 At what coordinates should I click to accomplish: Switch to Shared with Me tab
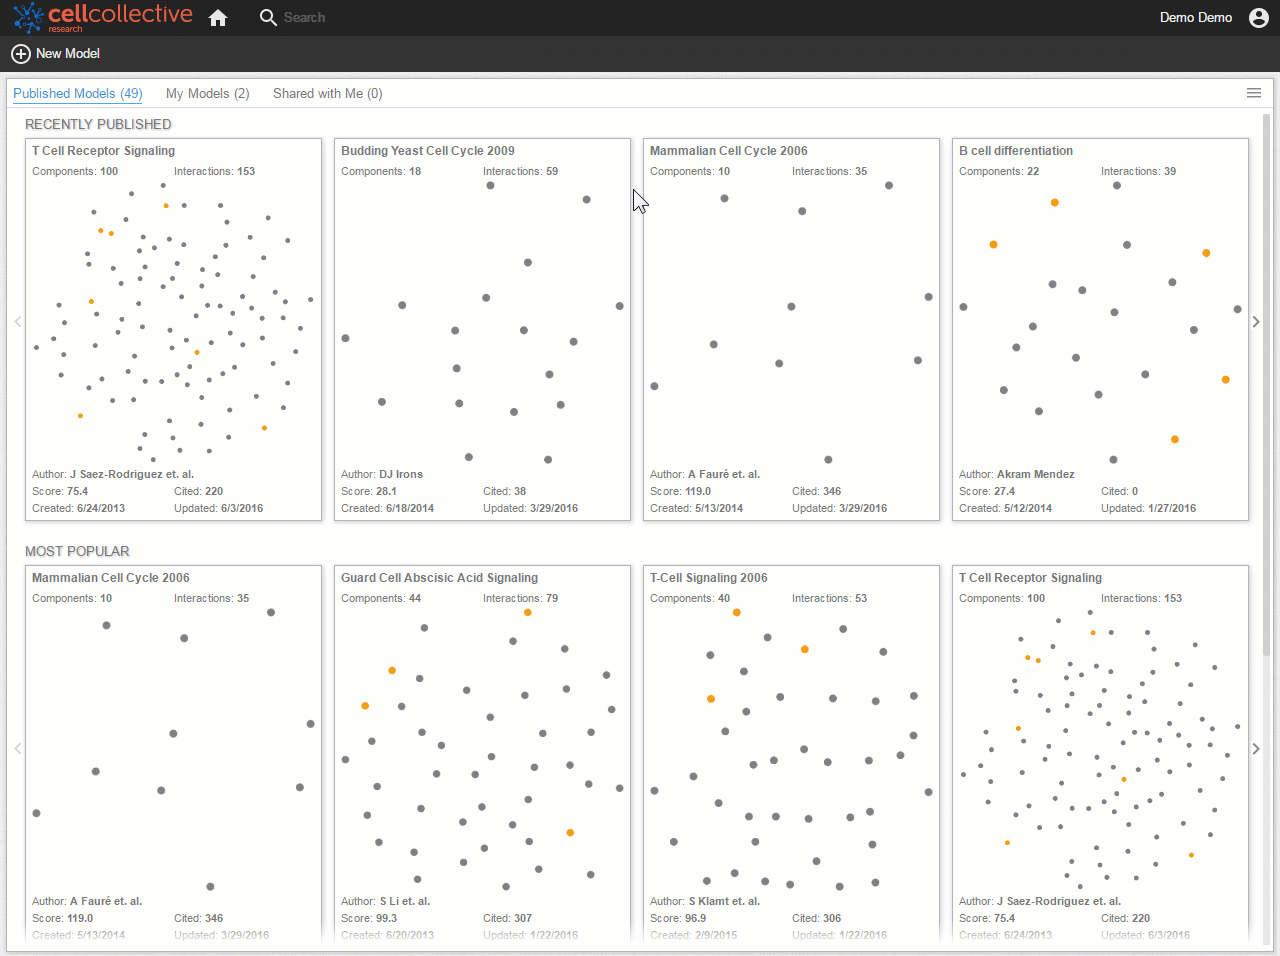click(x=327, y=94)
